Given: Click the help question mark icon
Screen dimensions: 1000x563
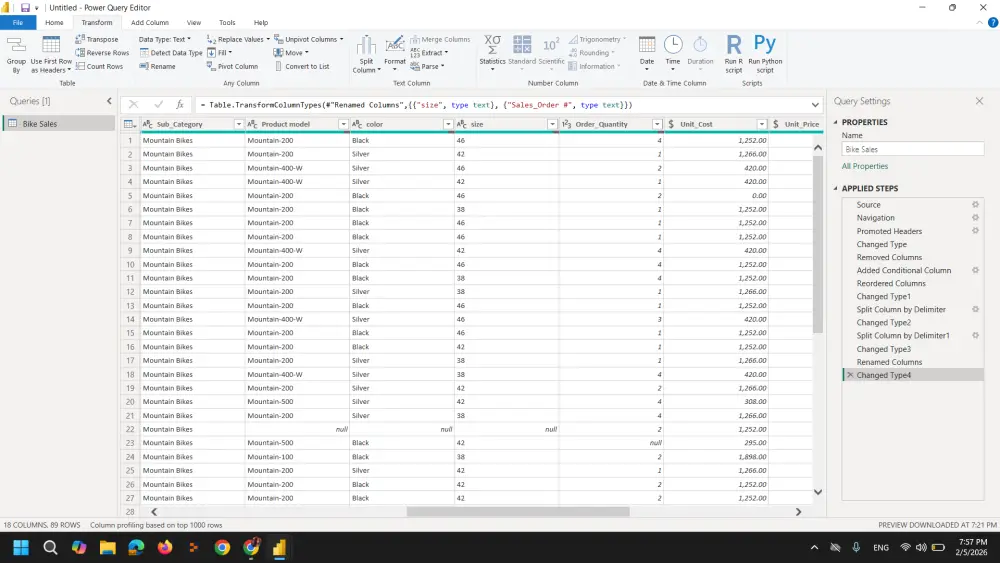Looking at the screenshot, I should click(992, 22).
